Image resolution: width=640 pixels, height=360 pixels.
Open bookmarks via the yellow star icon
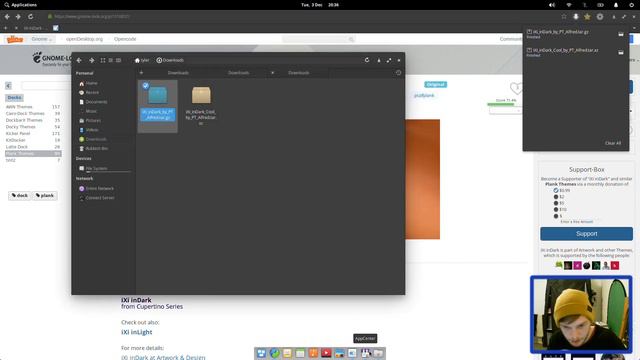(x=587, y=17)
